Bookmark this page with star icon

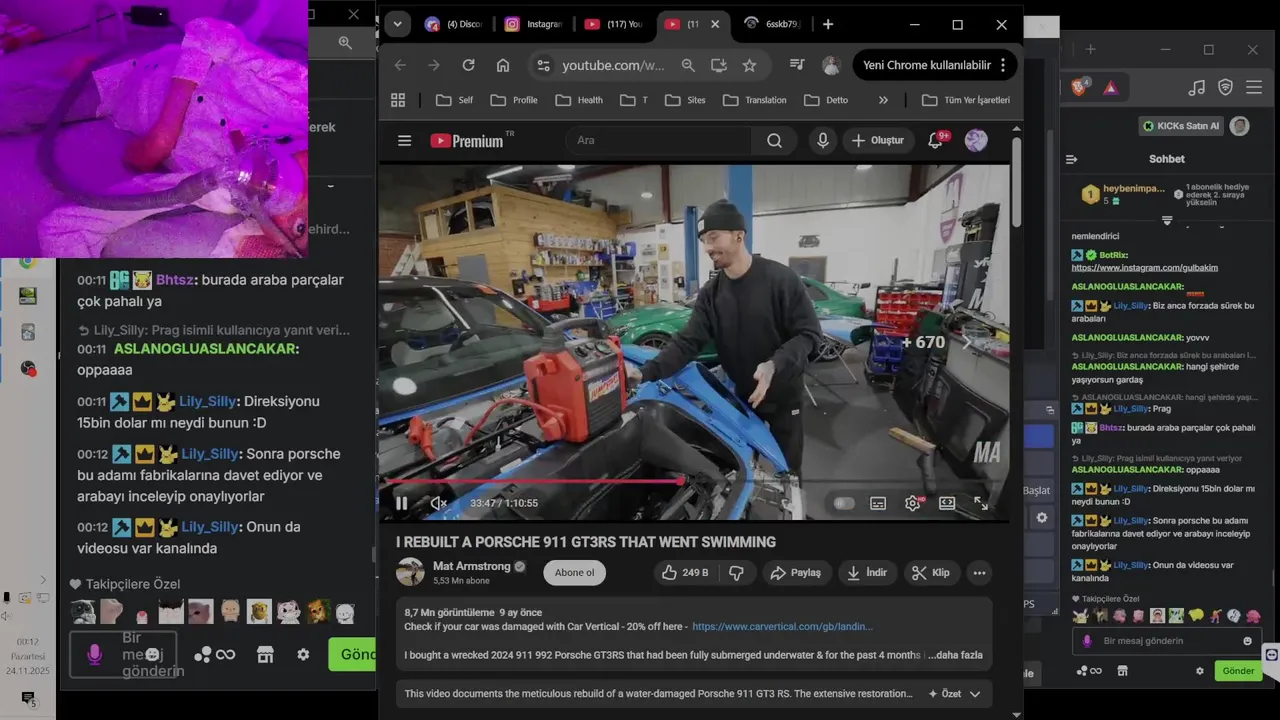pyautogui.click(x=749, y=65)
